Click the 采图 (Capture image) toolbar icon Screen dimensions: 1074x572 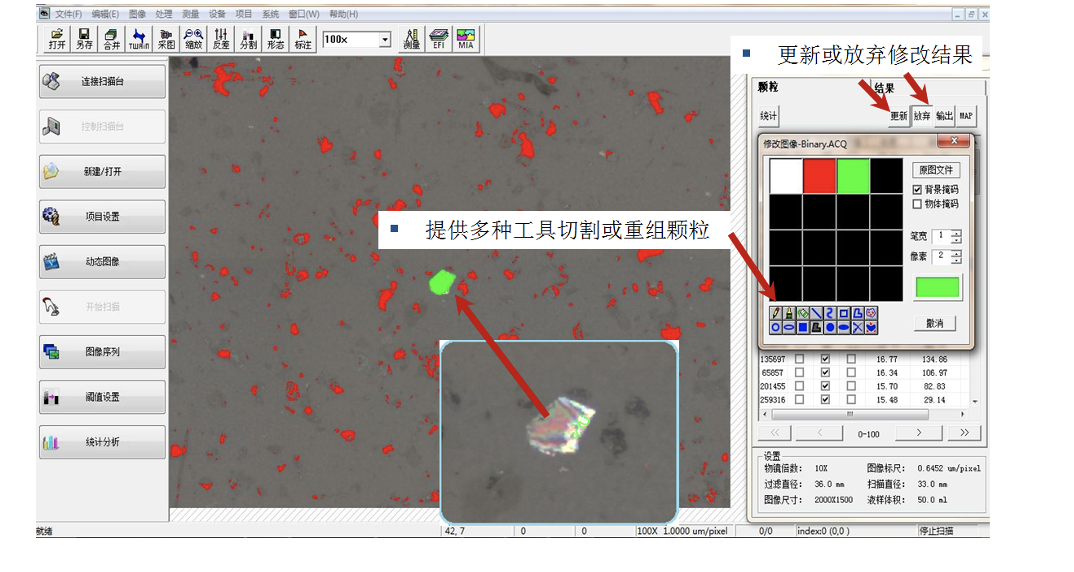(x=166, y=39)
